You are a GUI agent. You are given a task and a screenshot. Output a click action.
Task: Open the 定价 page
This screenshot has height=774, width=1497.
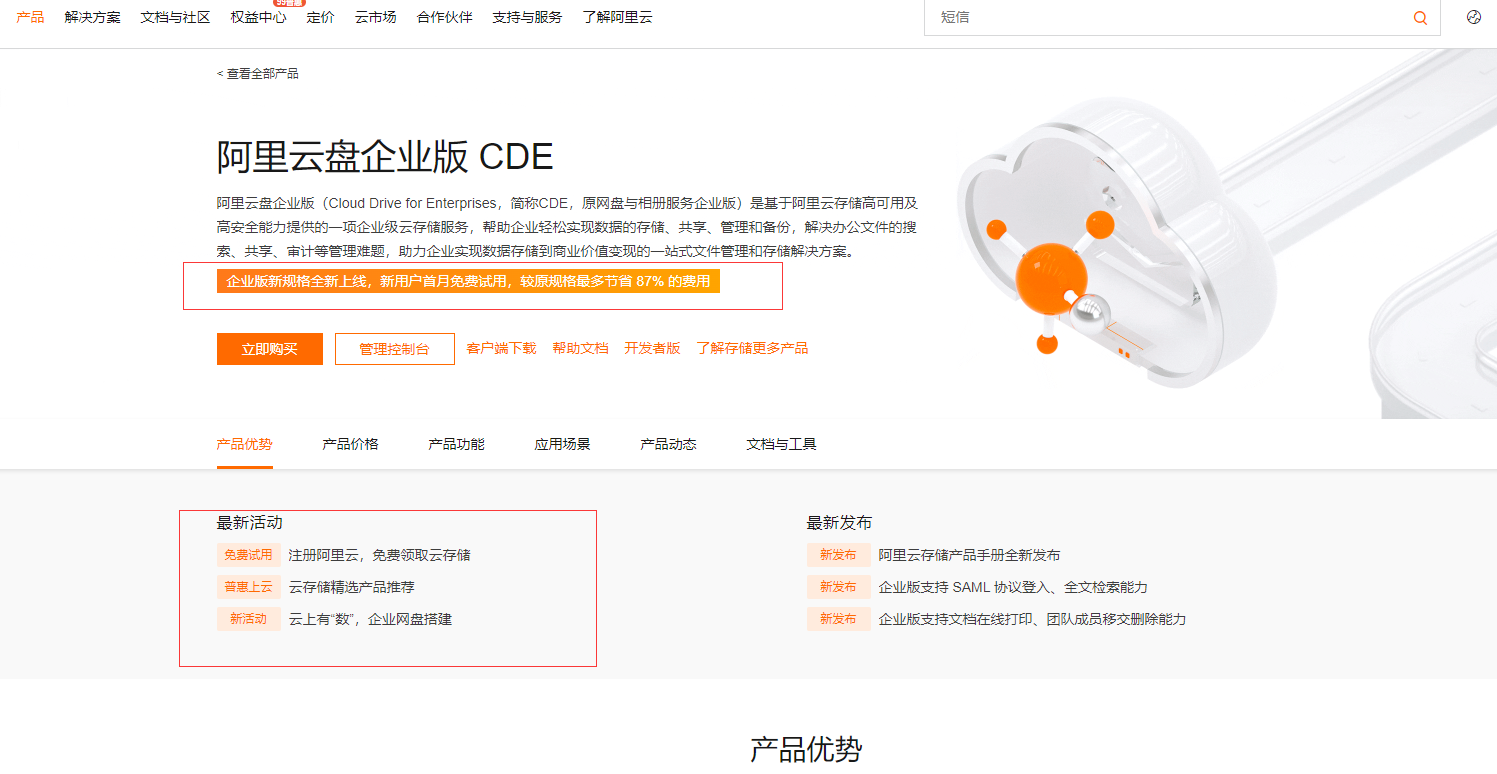tap(320, 17)
